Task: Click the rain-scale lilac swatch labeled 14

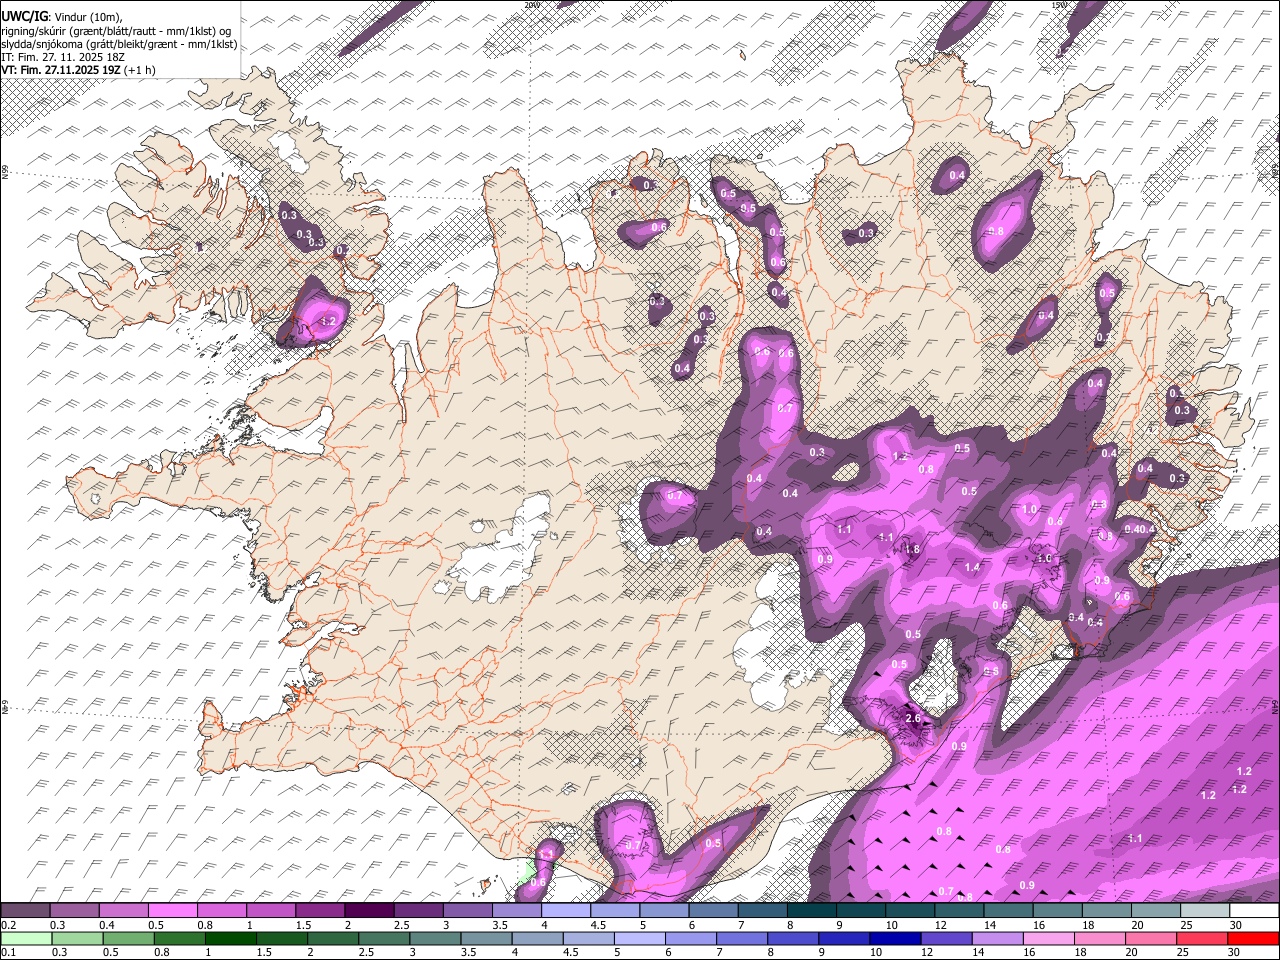Action: (x=997, y=938)
